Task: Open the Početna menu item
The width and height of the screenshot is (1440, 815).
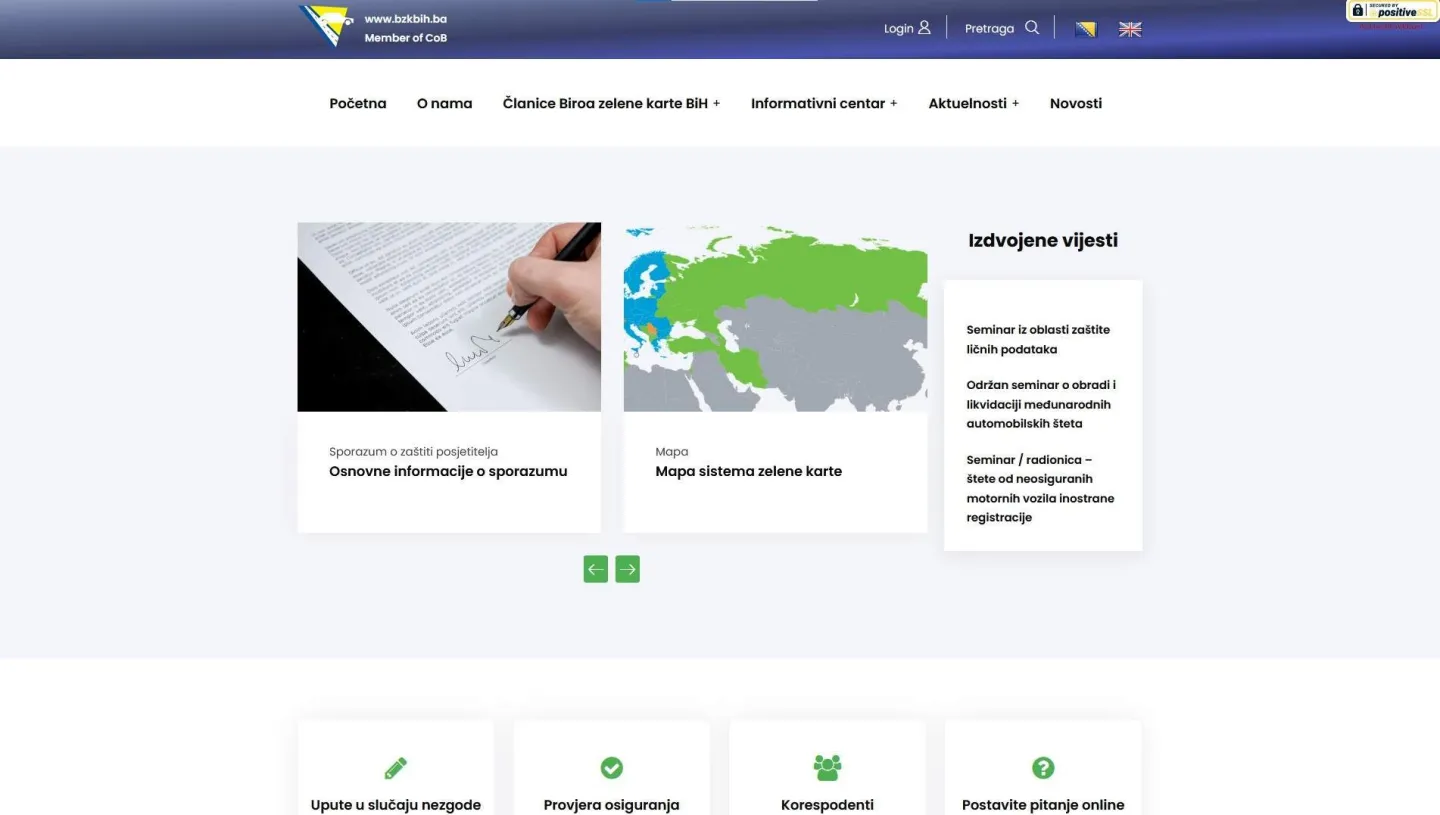Action: (358, 103)
